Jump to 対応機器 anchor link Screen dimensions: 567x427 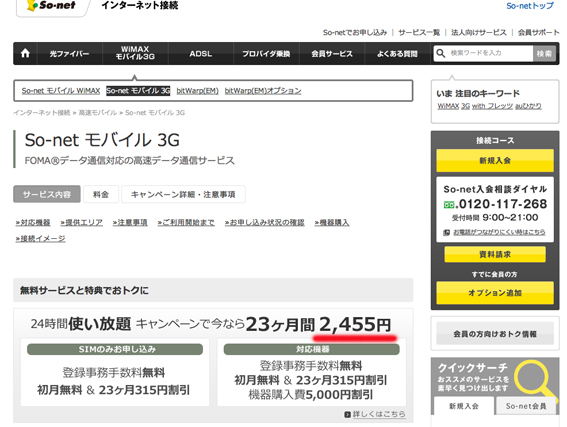[x=33, y=222]
